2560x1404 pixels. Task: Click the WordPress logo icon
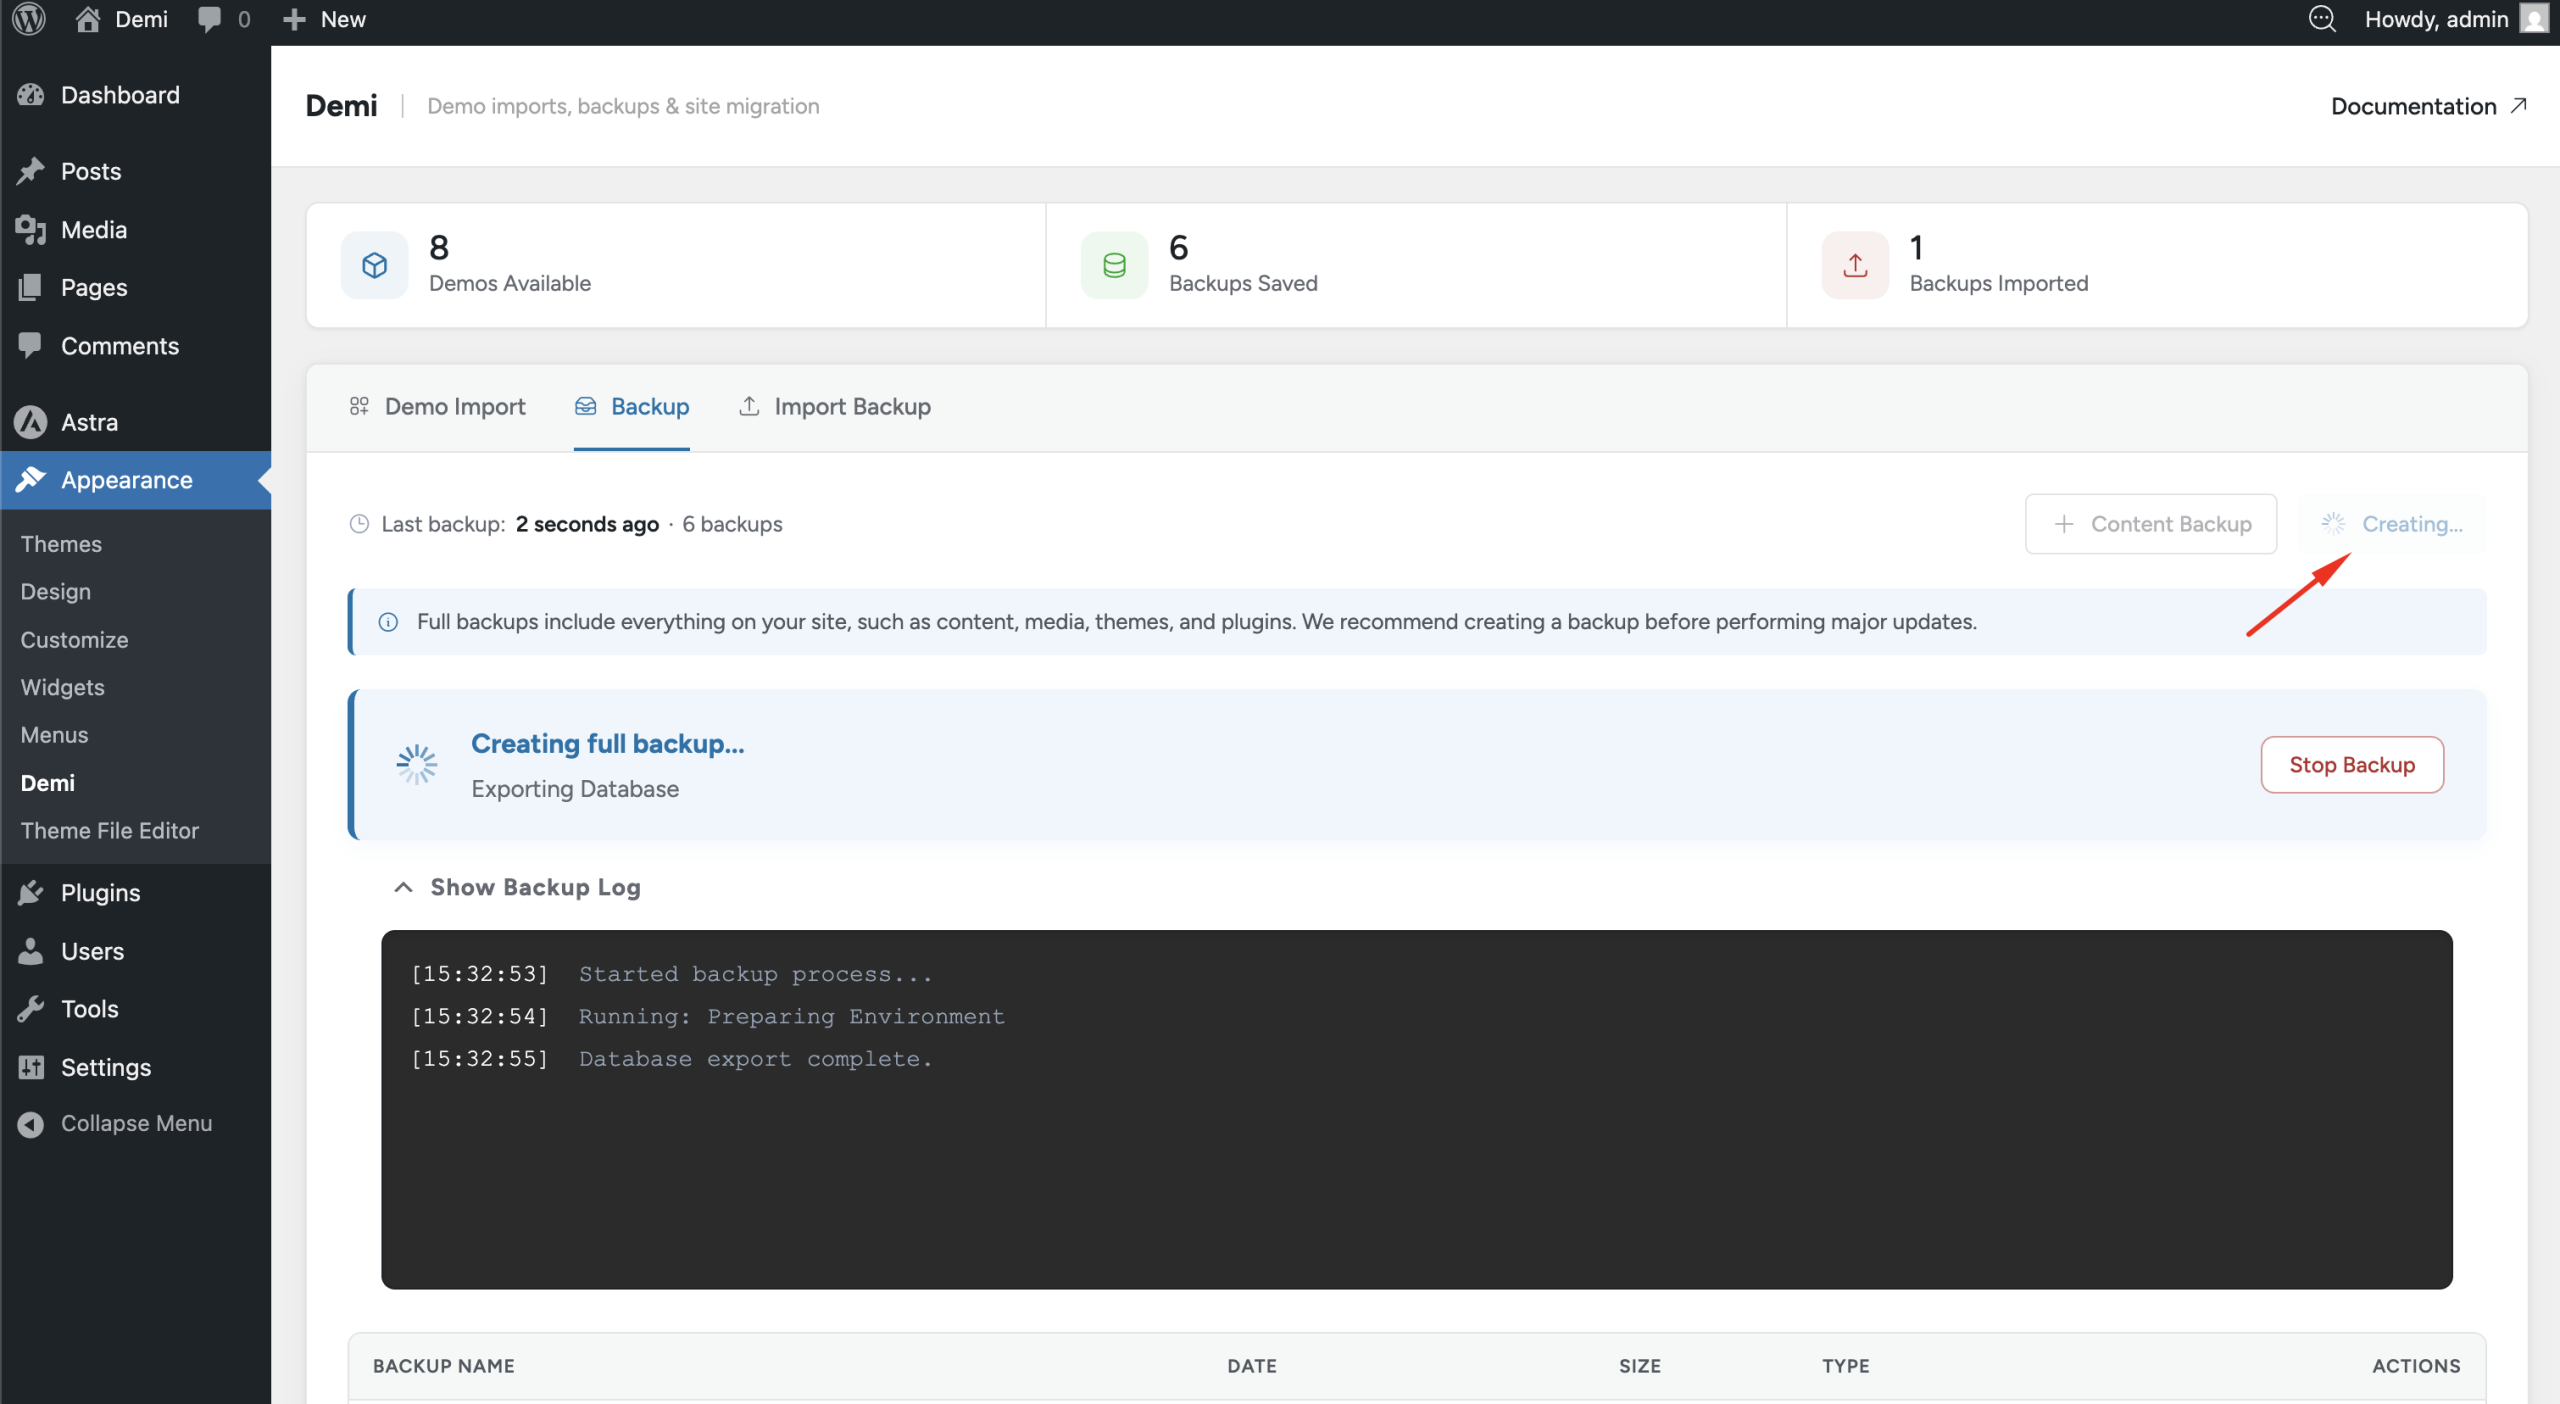(29, 19)
